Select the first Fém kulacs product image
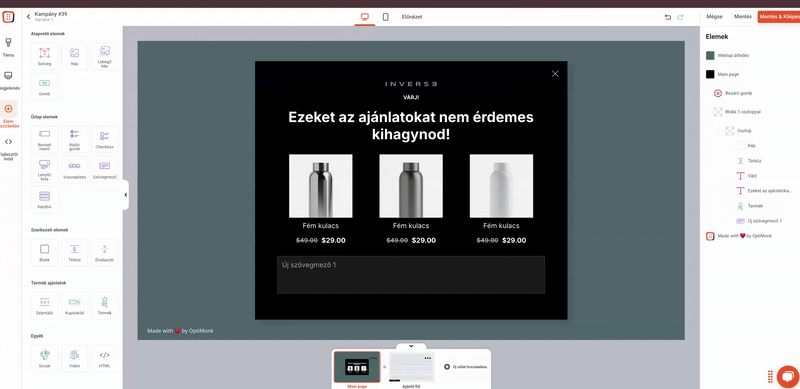 coord(320,186)
